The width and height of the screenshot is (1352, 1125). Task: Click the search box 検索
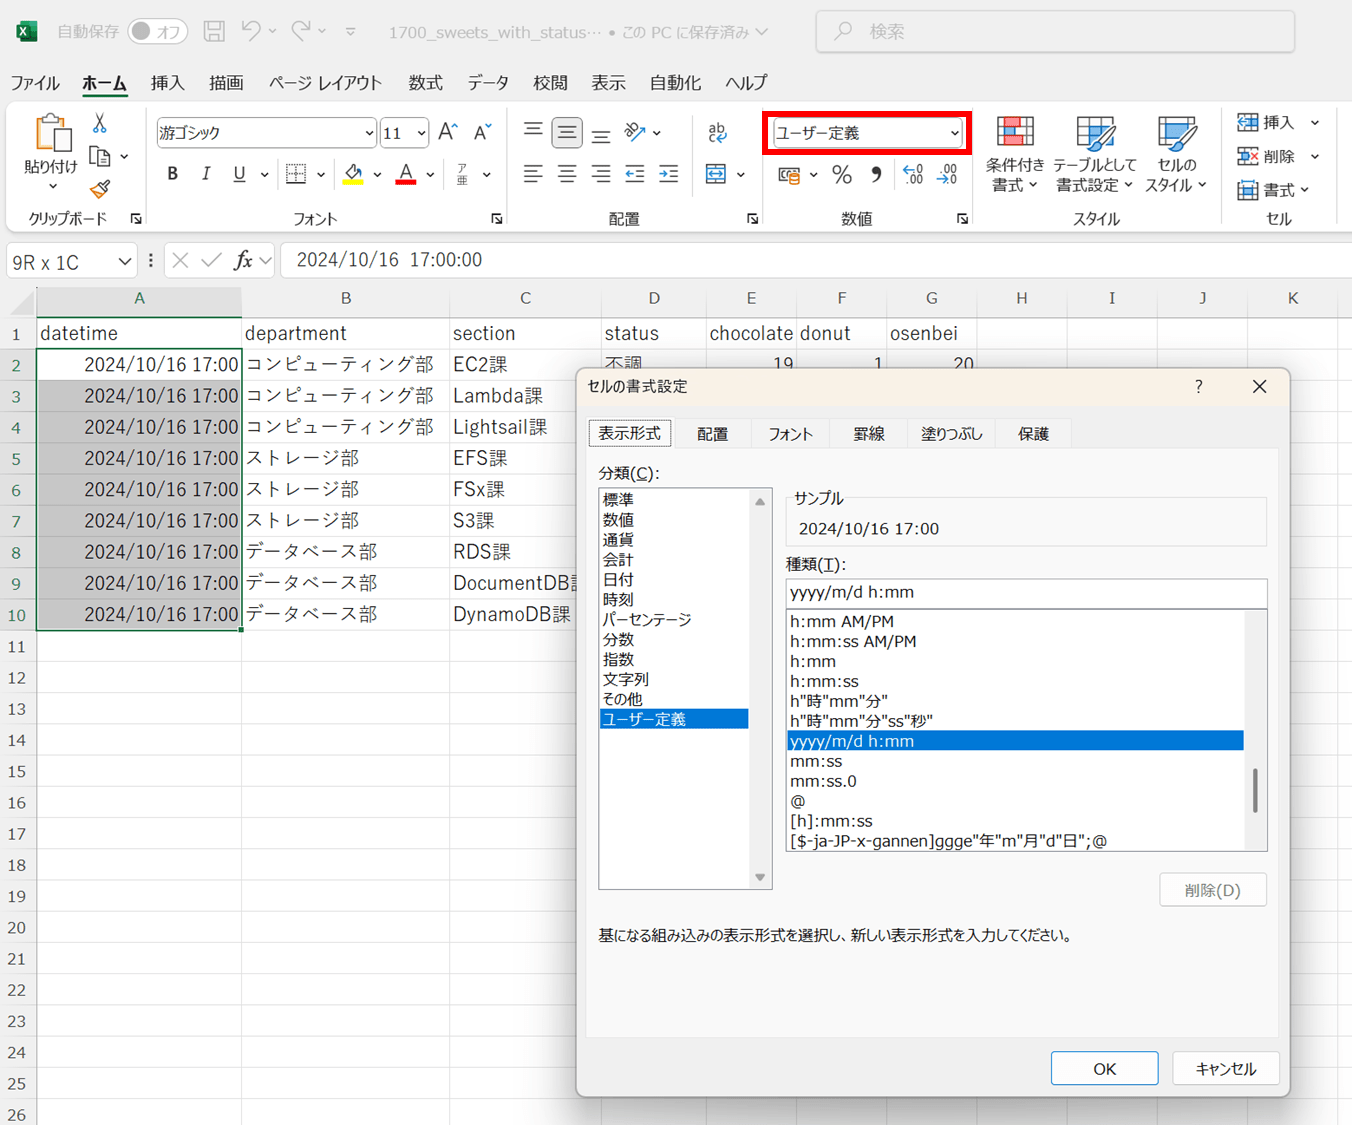tap(1056, 31)
